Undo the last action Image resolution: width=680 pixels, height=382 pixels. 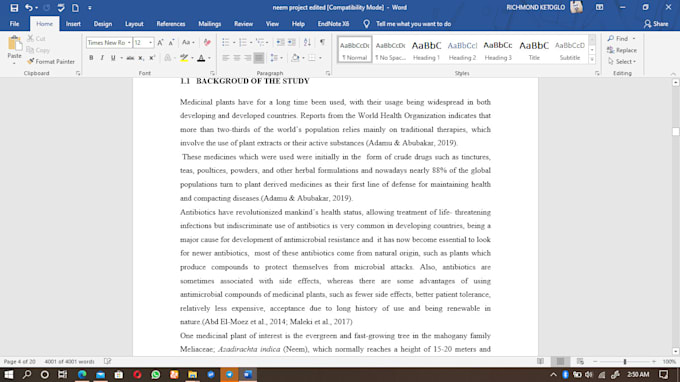pyautogui.click(x=29, y=8)
